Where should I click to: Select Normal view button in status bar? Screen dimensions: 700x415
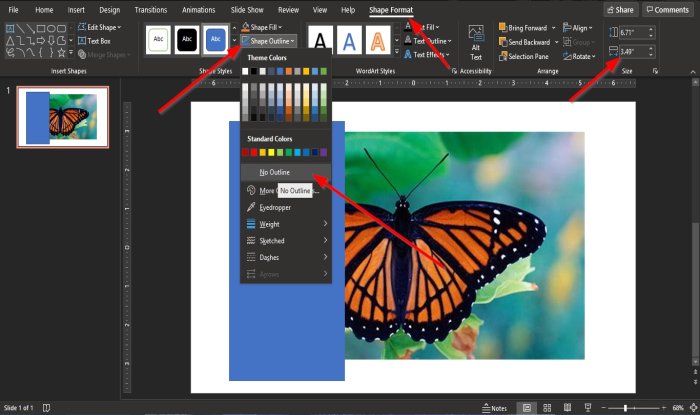point(527,408)
